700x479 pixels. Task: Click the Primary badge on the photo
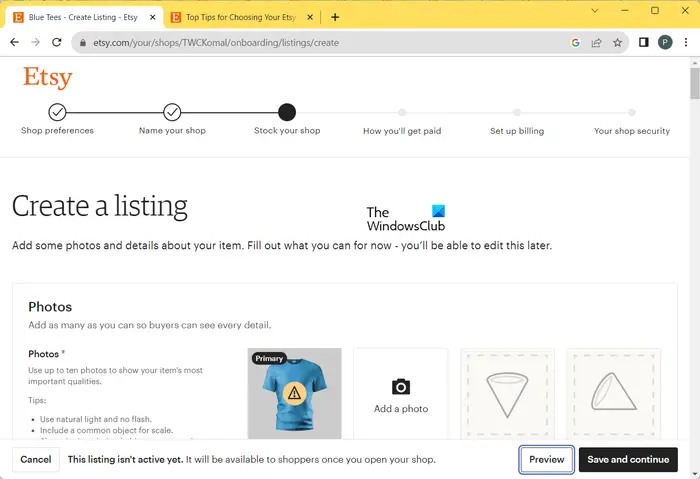[269, 358]
